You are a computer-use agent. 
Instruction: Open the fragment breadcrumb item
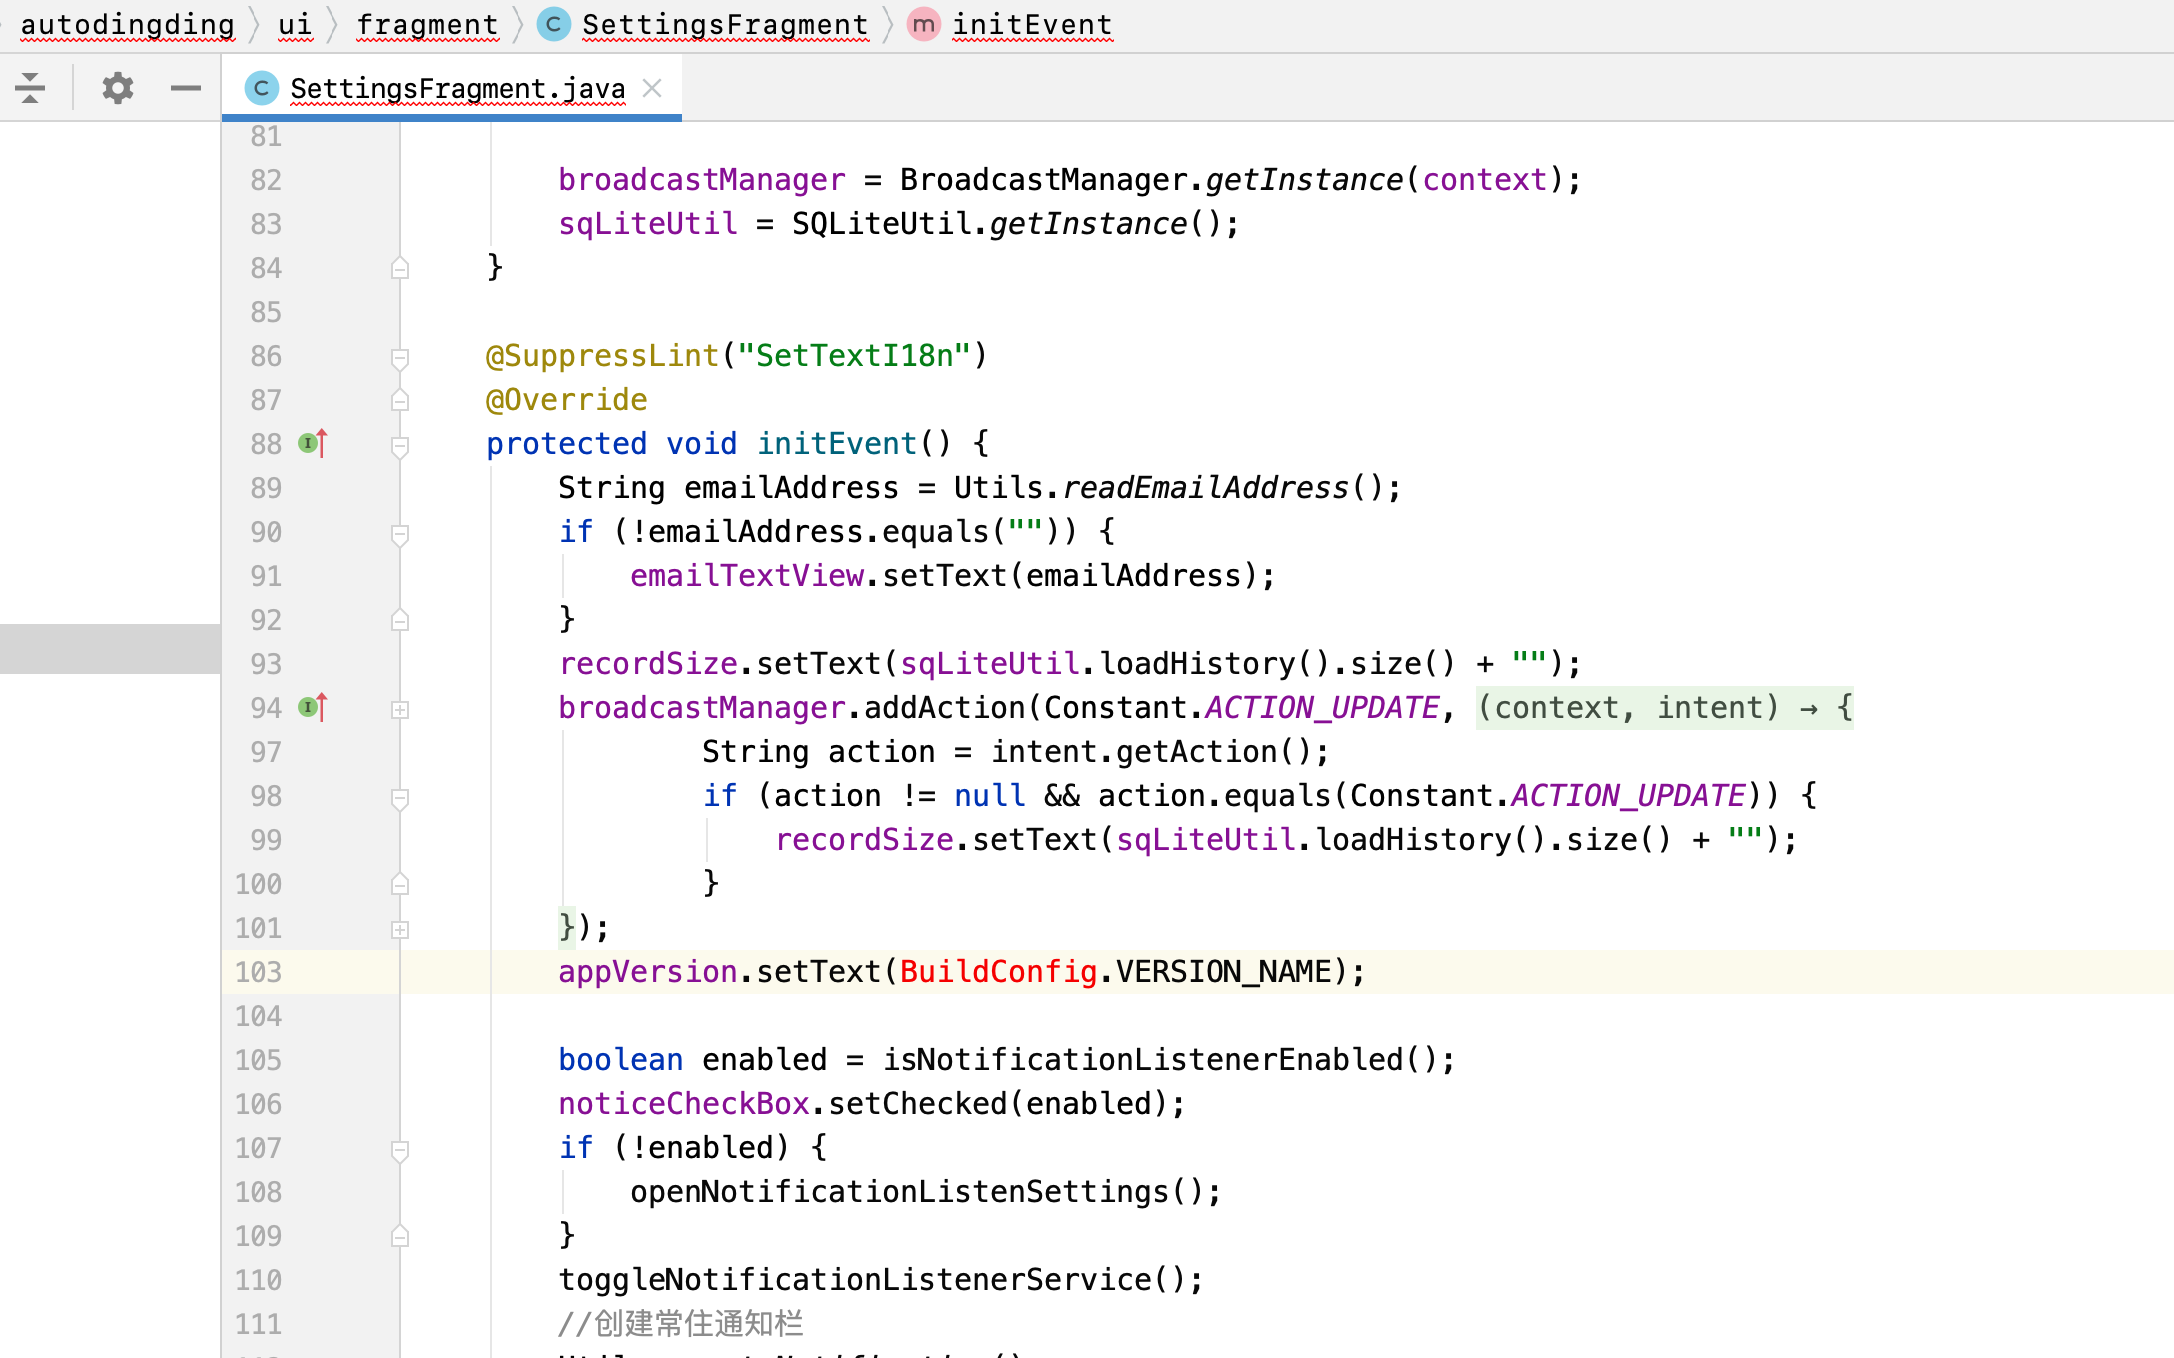pos(427,24)
